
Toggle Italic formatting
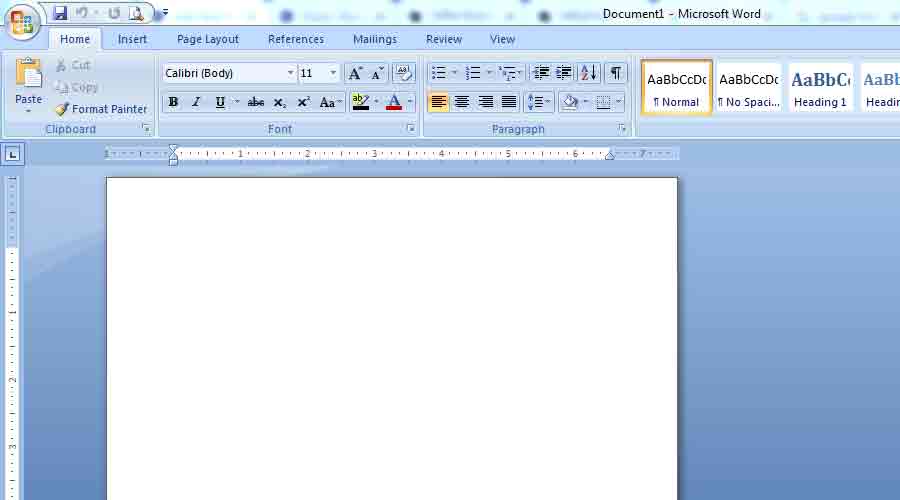[x=196, y=102]
